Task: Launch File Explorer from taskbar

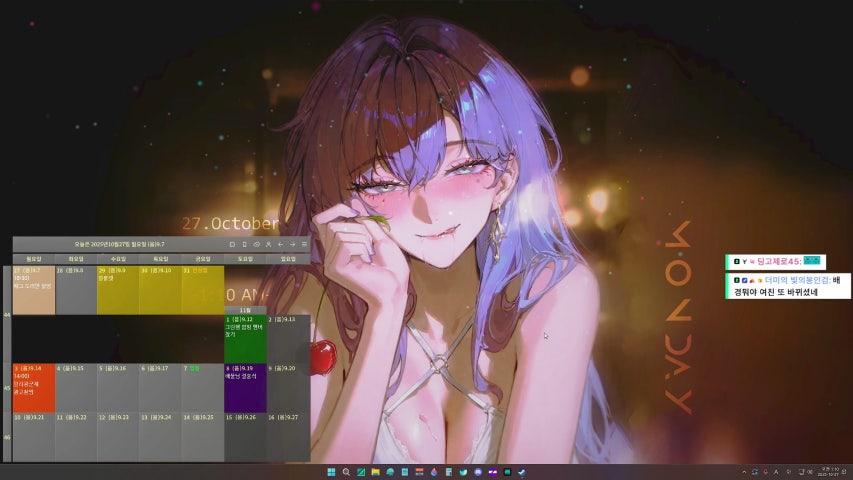Action: pyautogui.click(x=375, y=472)
